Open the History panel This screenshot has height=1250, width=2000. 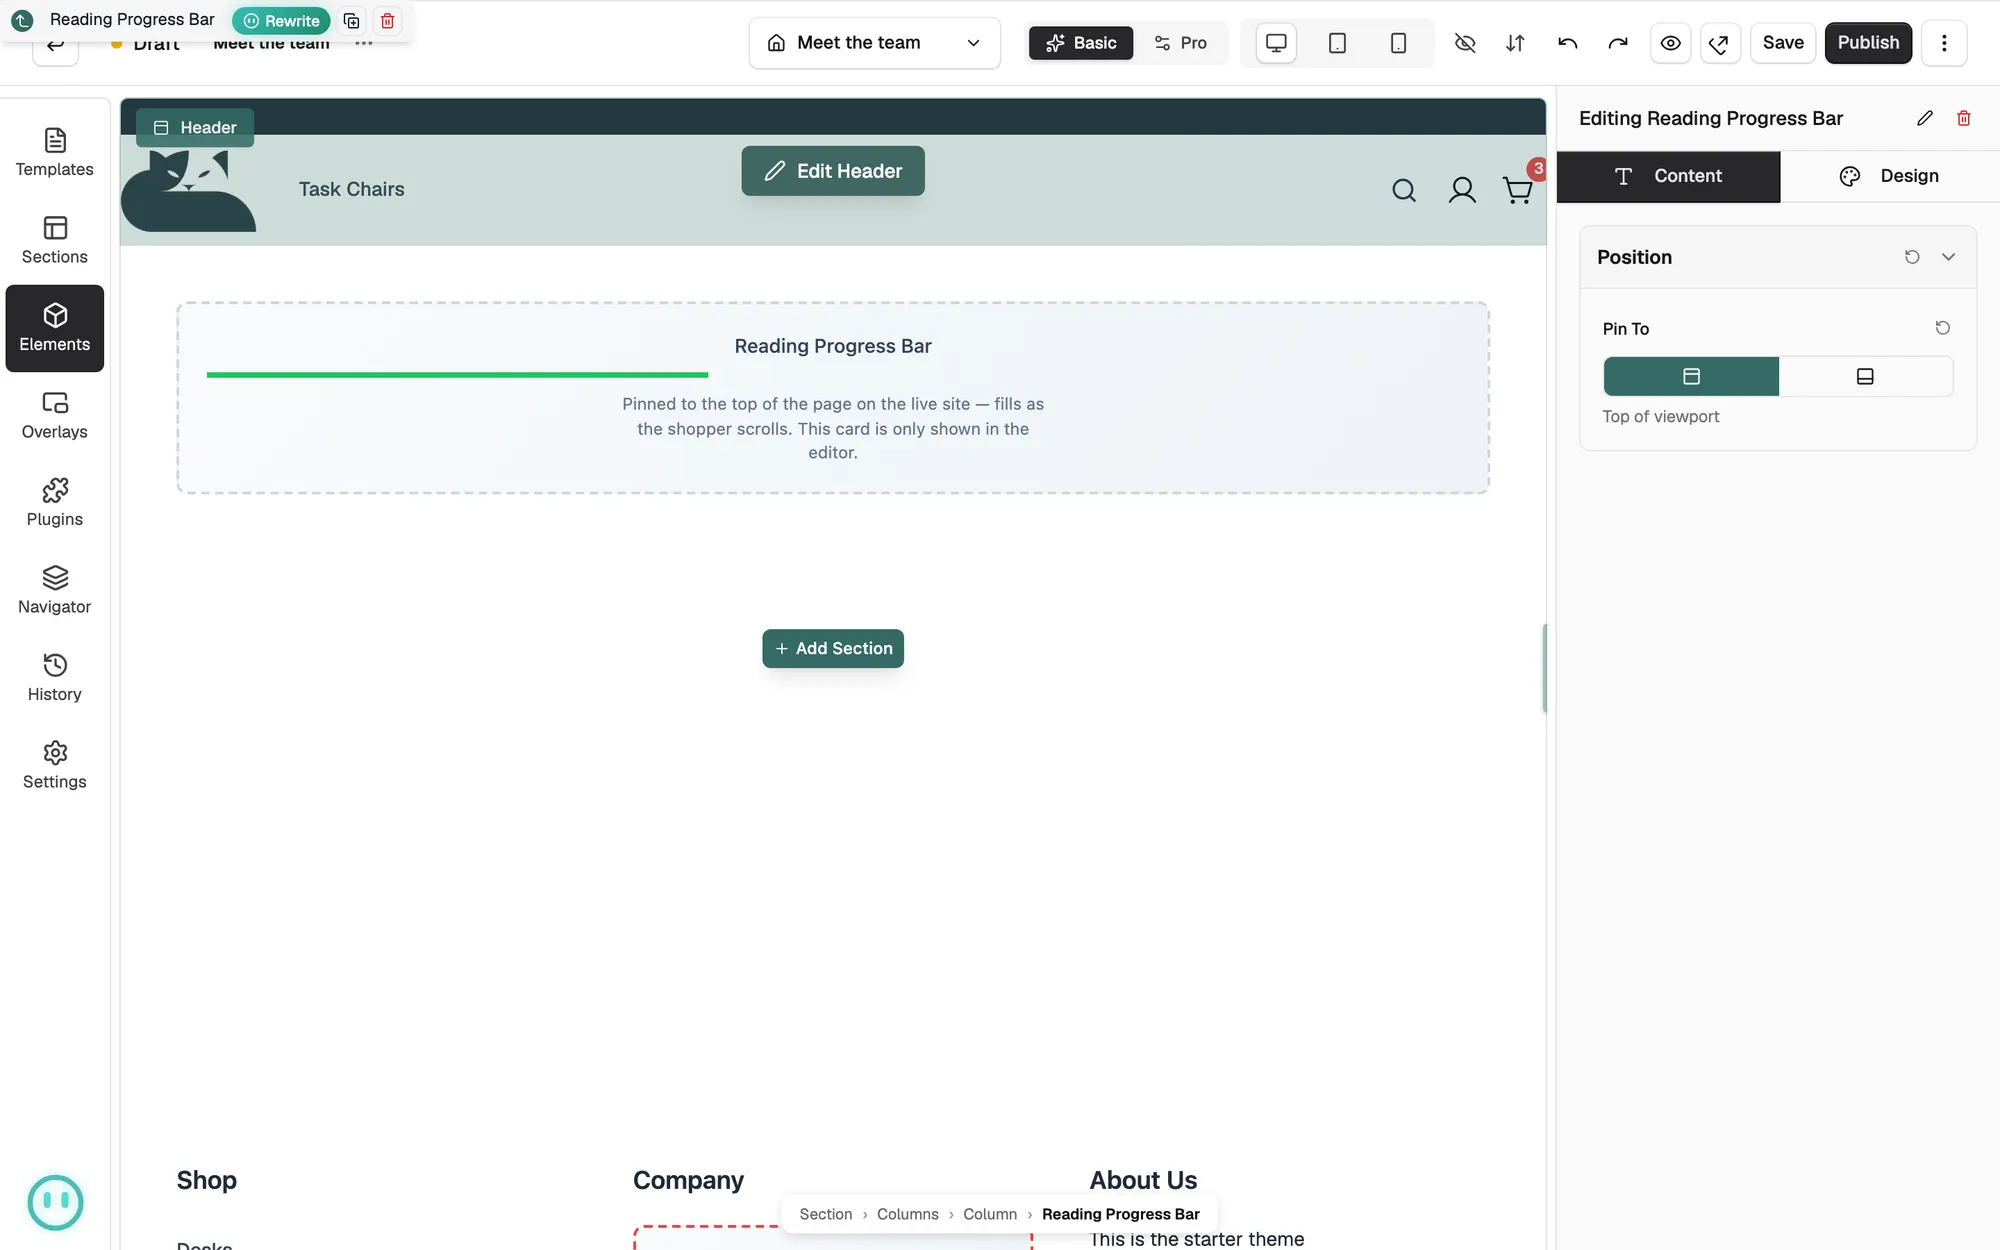pos(55,678)
